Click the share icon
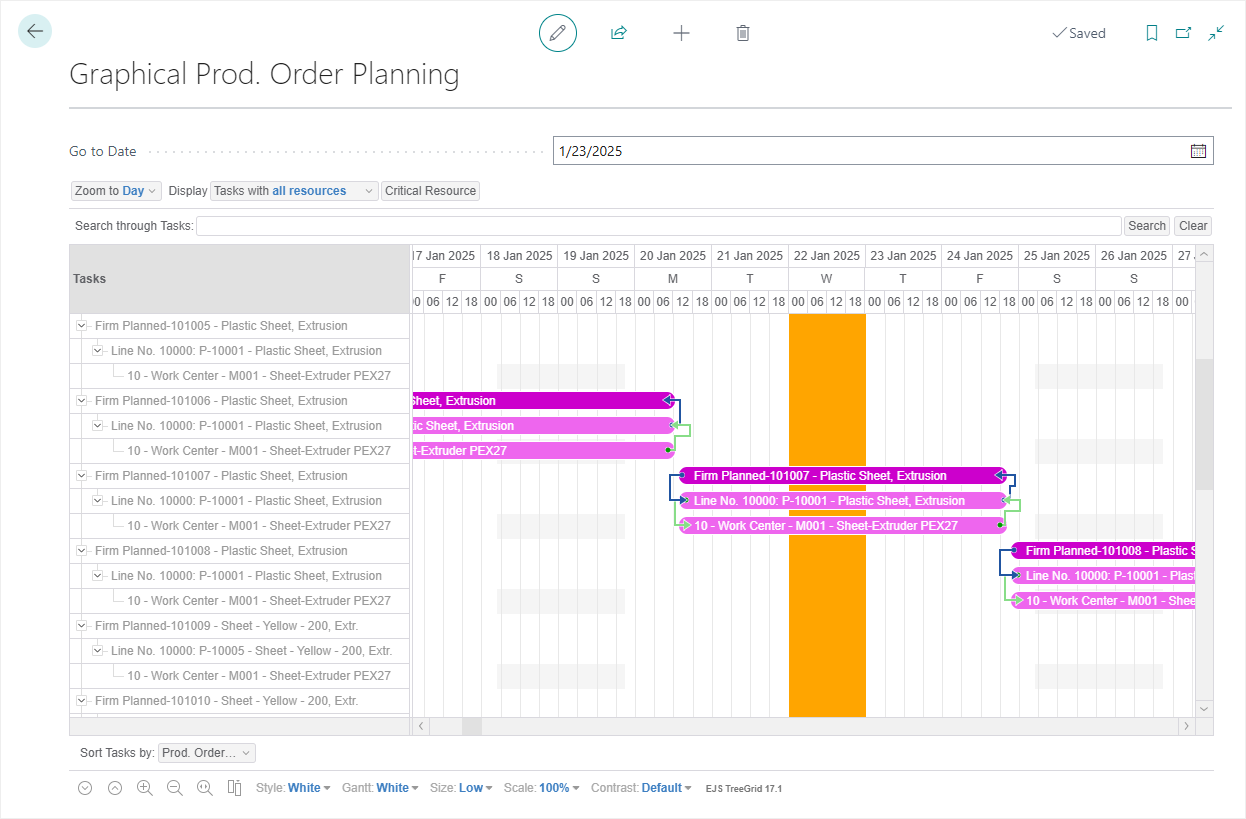1246x819 pixels. (x=619, y=33)
